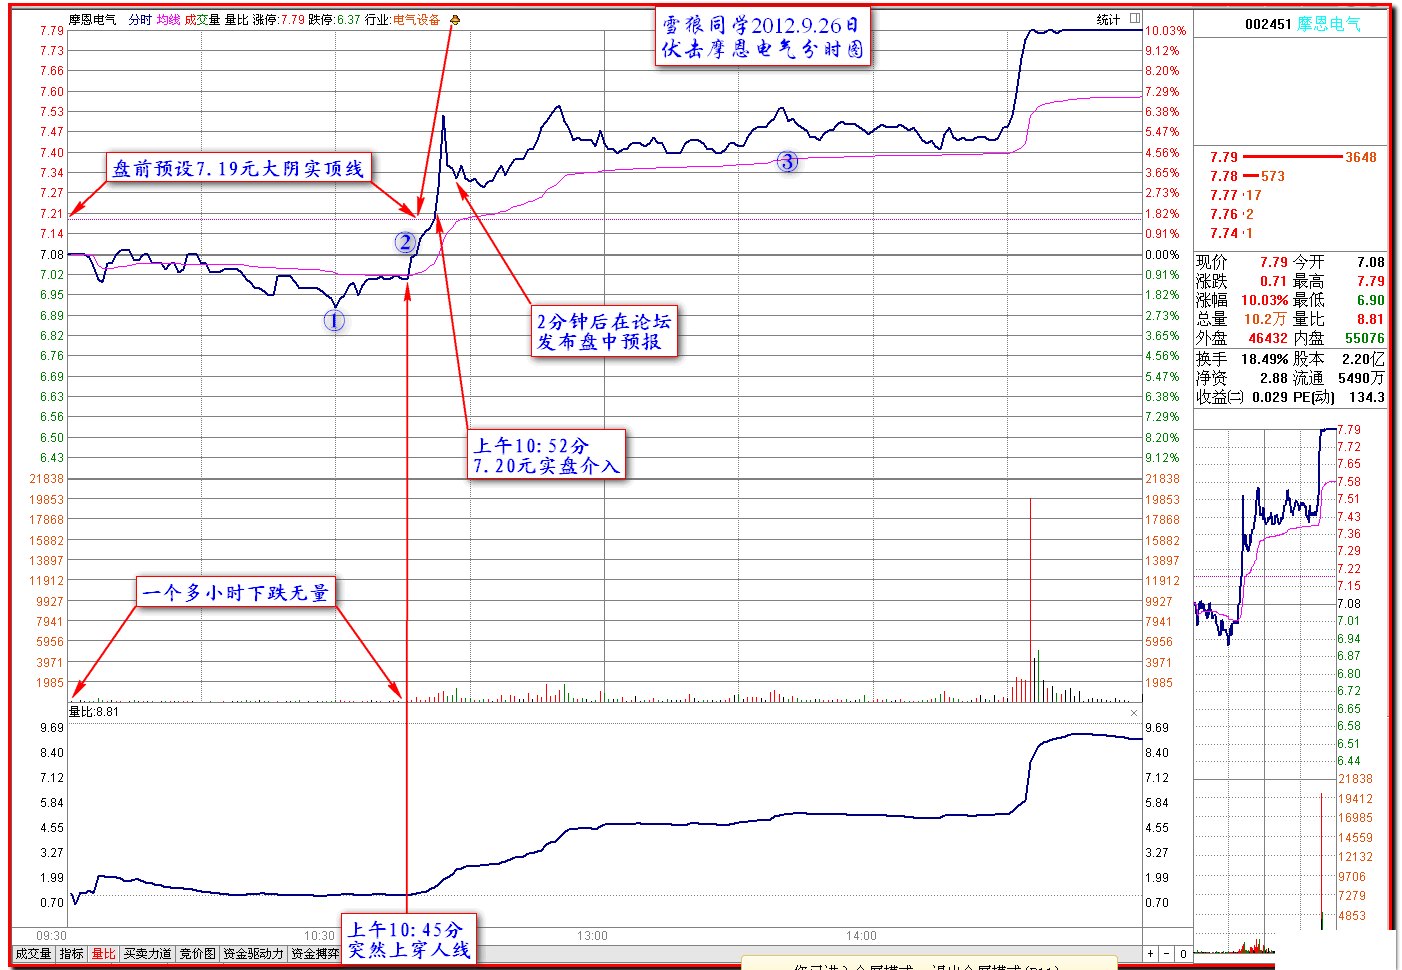The width and height of the screenshot is (1402, 970).
Task: Click the 换手 18.49% value
Action: [x=1265, y=359]
